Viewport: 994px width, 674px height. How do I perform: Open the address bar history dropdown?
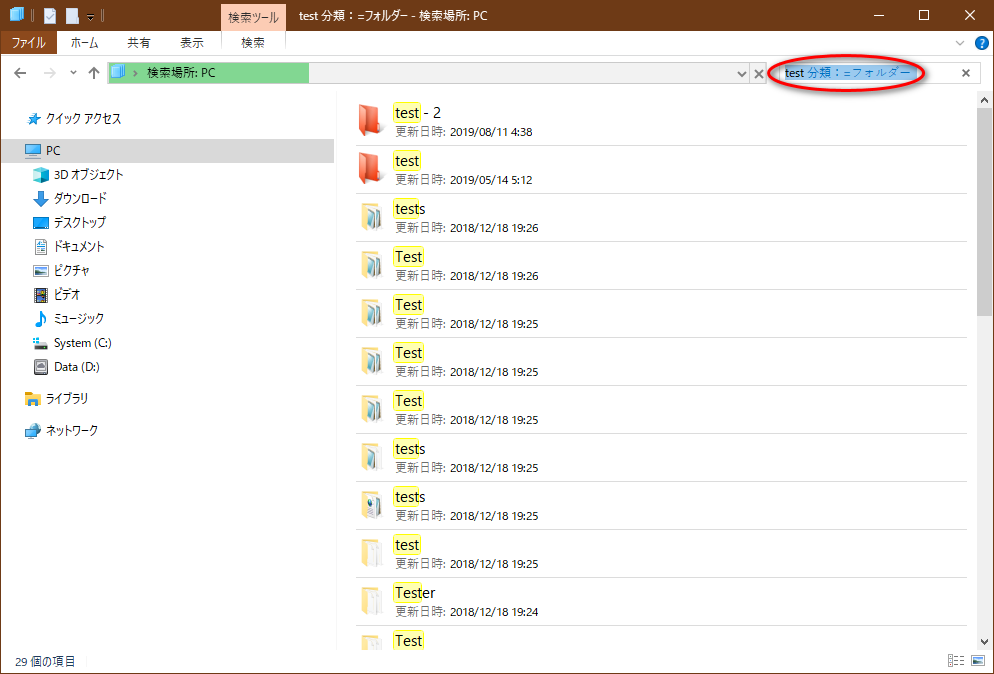click(741, 74)
